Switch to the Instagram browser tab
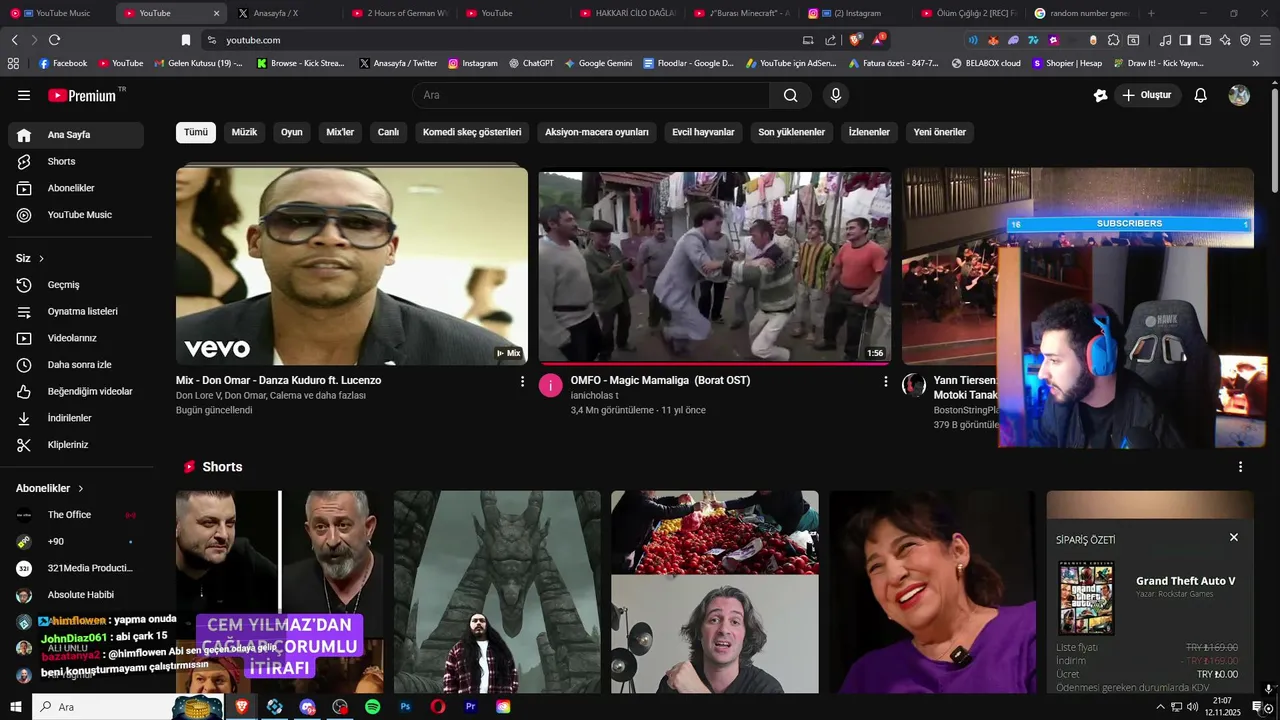The width and height of the screenshot is (1280, 720). [x=854, y=13]
